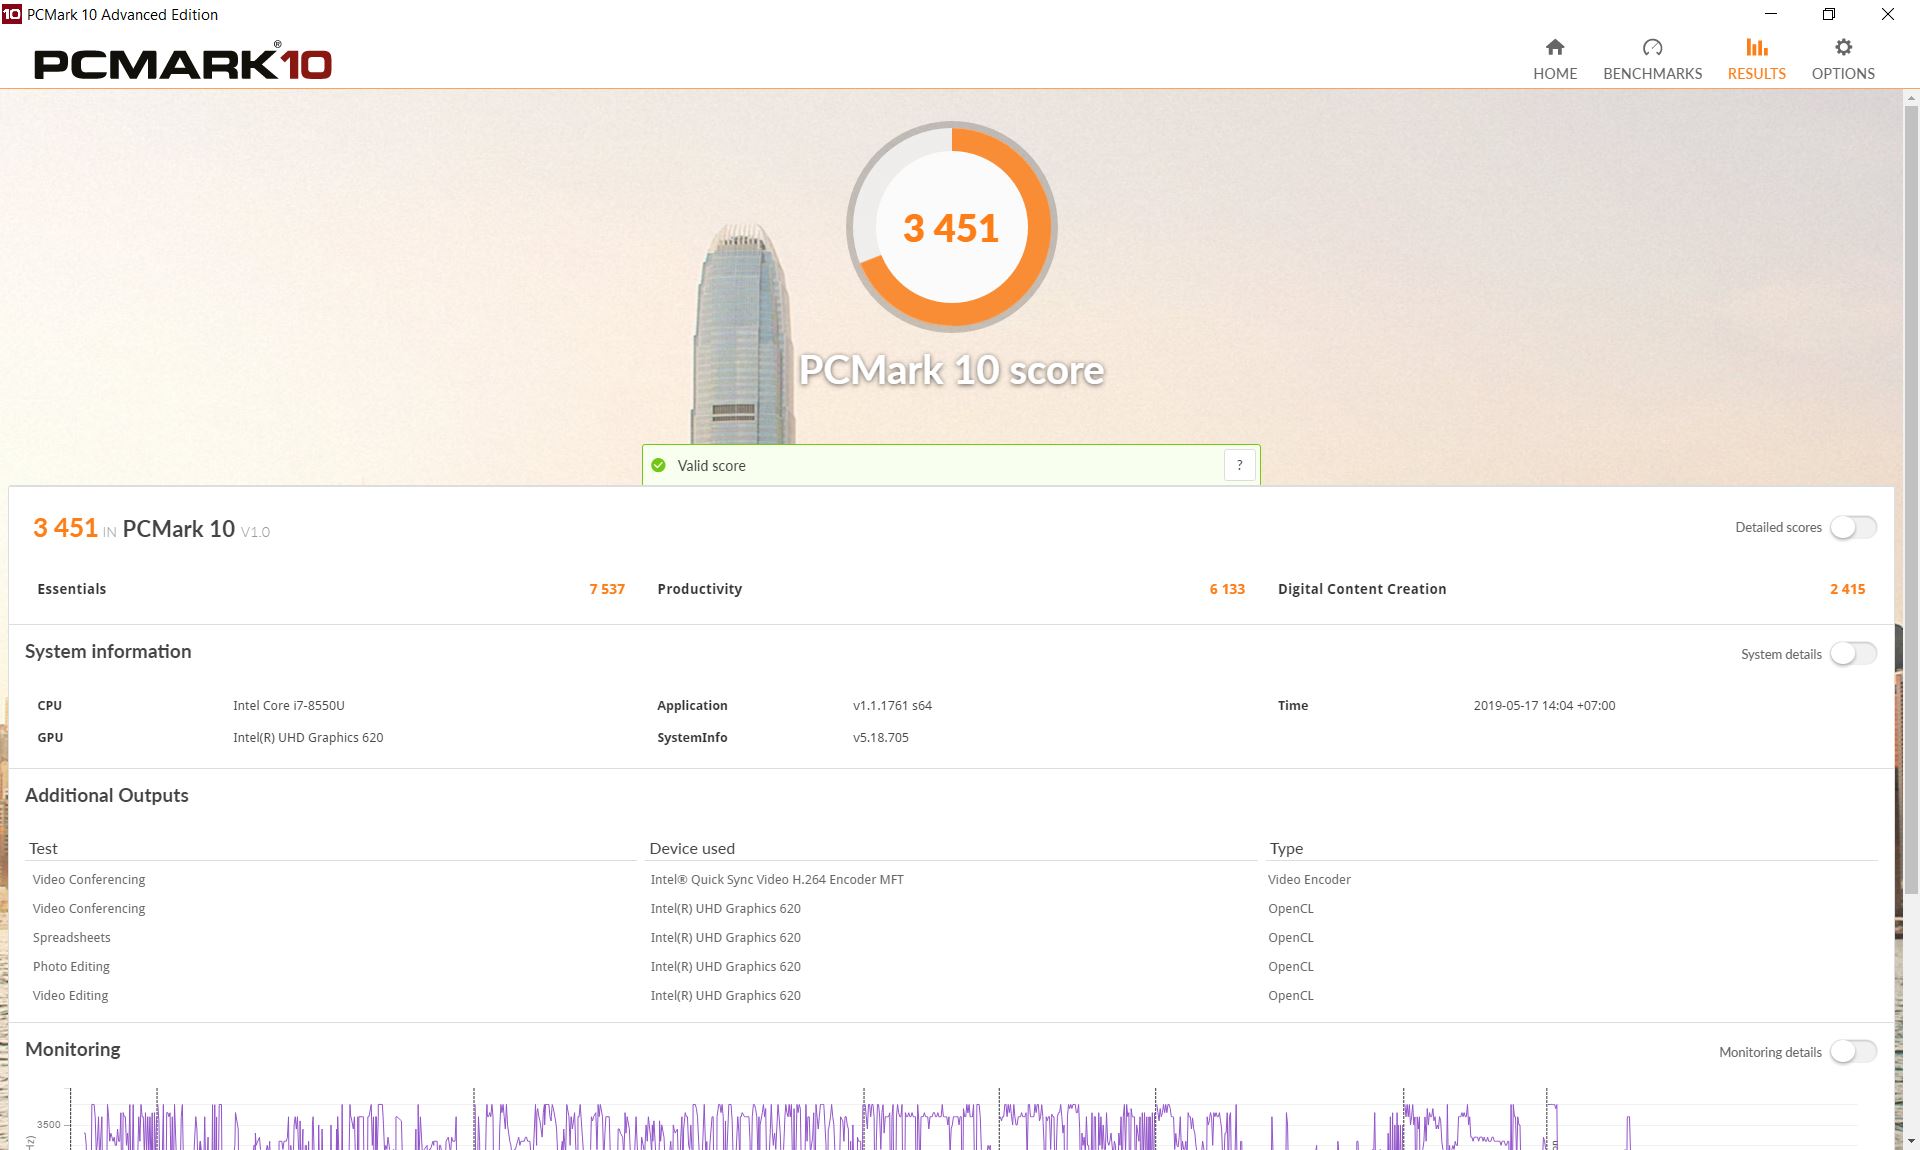Close the PCMark 10 window
1920x1150 pixels.
[x=1888, y=14]
